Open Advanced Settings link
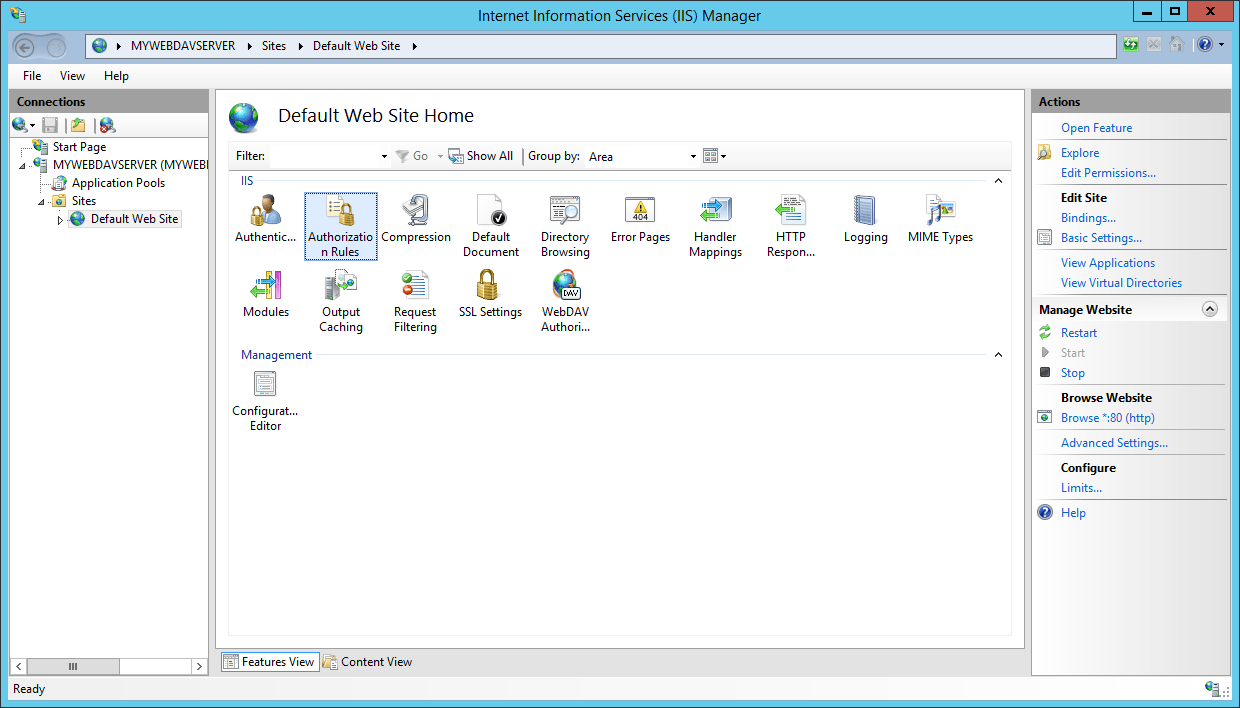This screenshot has height=708, width=1240. click(1114, 443)
